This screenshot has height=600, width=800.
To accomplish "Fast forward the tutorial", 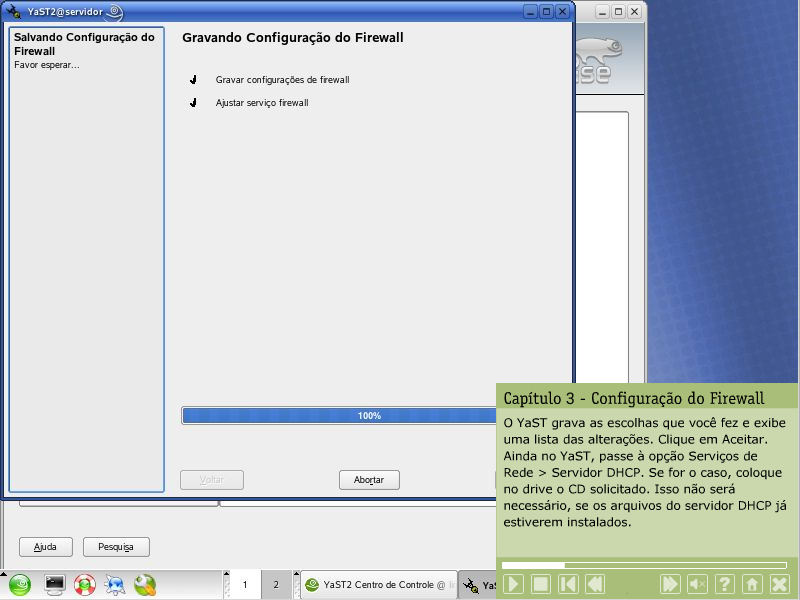I will pos(670,584).
